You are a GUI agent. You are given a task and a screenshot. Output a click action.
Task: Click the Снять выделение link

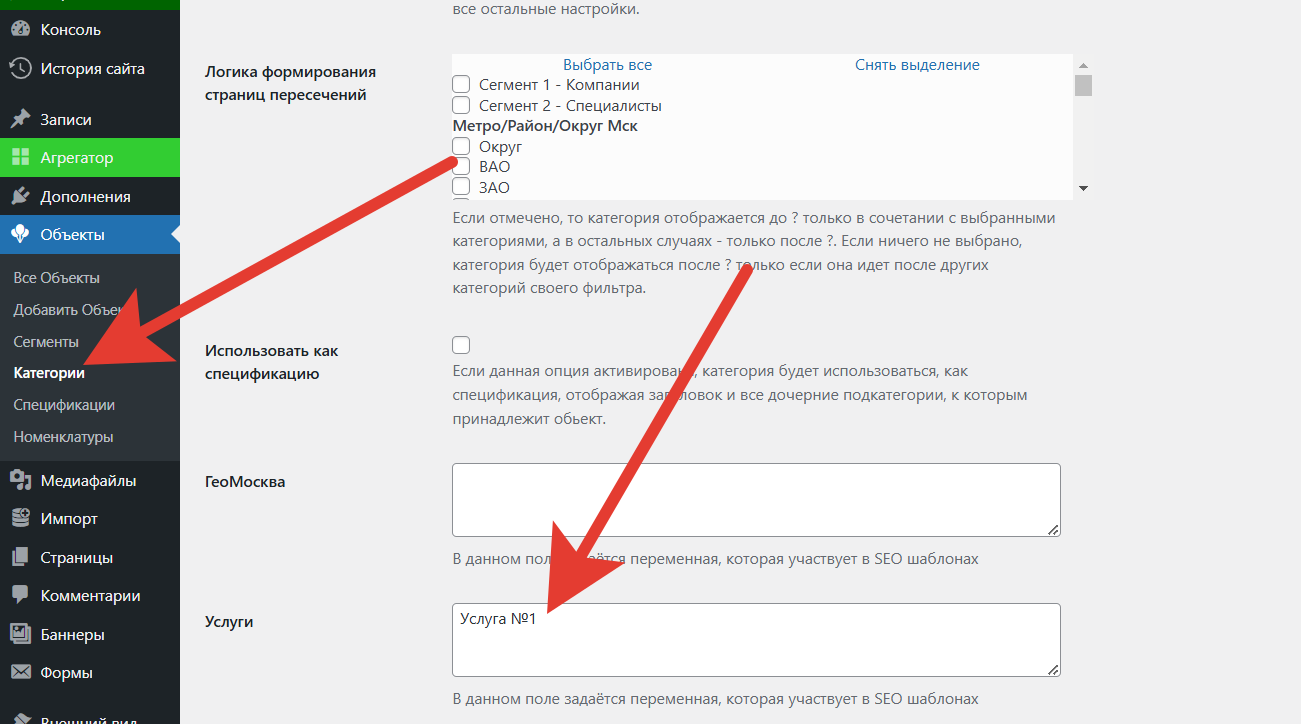(917, 65)
